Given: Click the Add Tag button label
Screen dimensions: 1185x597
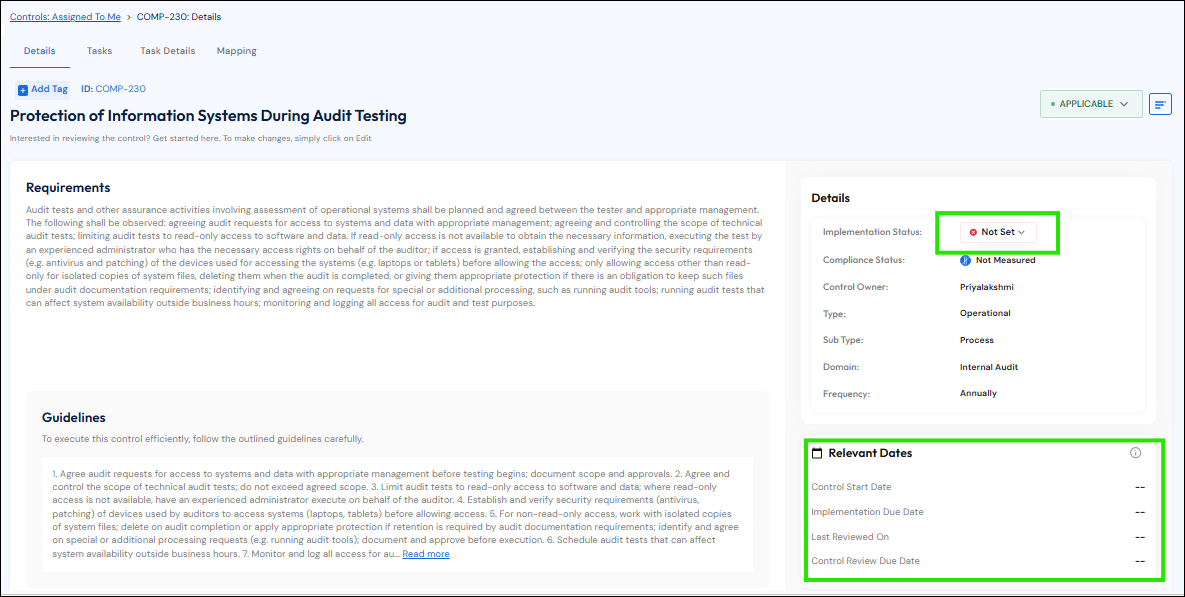Looking at the screenshot, I should pyautogui.click(x=49, y=89).
